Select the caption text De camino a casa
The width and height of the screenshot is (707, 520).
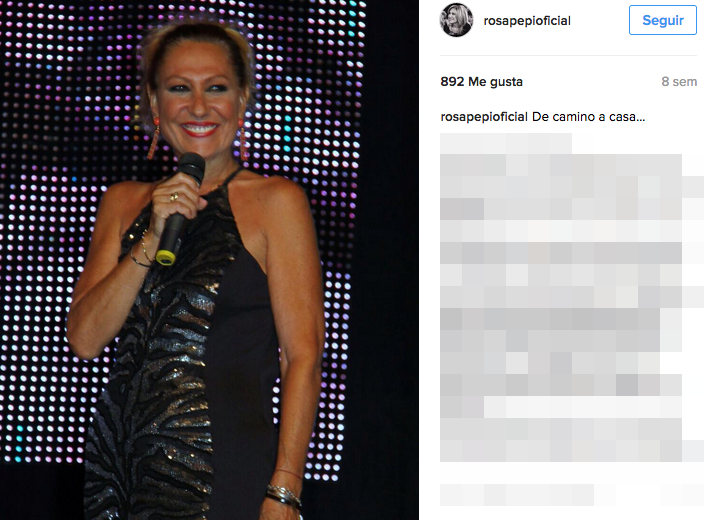click(x=588, y=117)
